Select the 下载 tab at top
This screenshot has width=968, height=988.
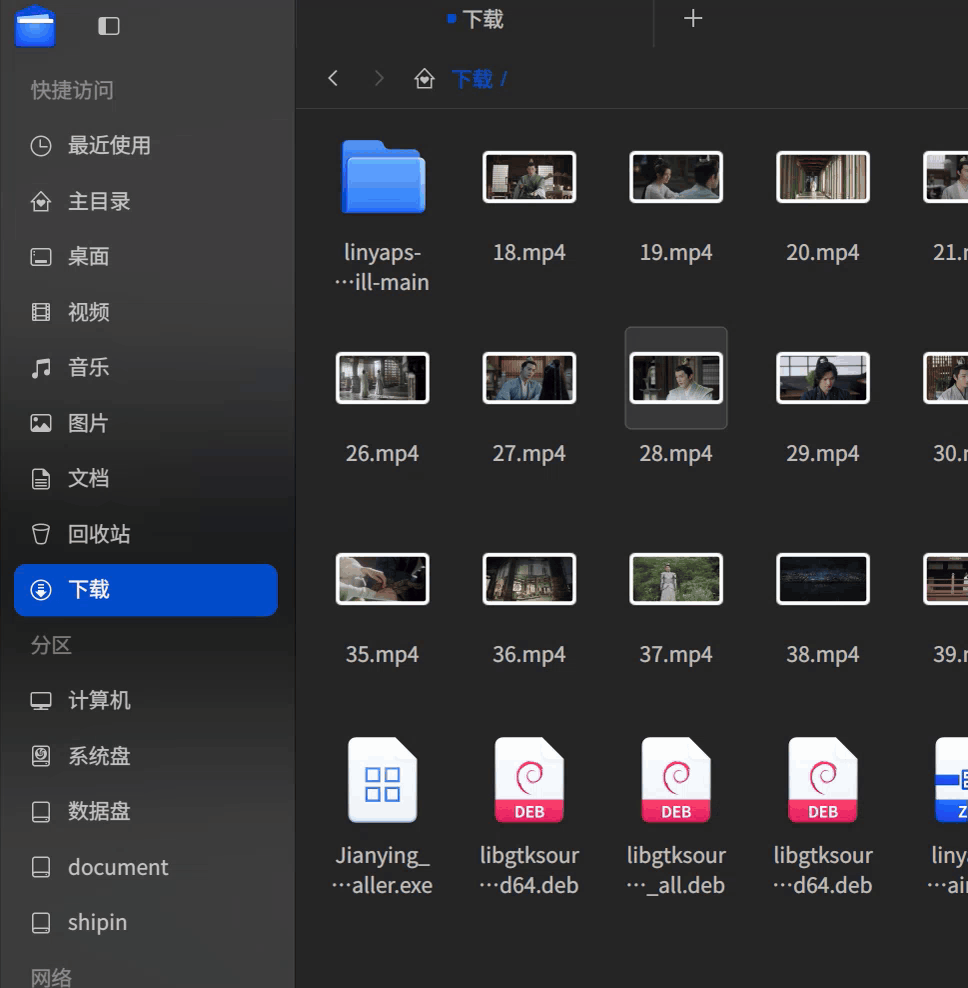pos(476,19)
